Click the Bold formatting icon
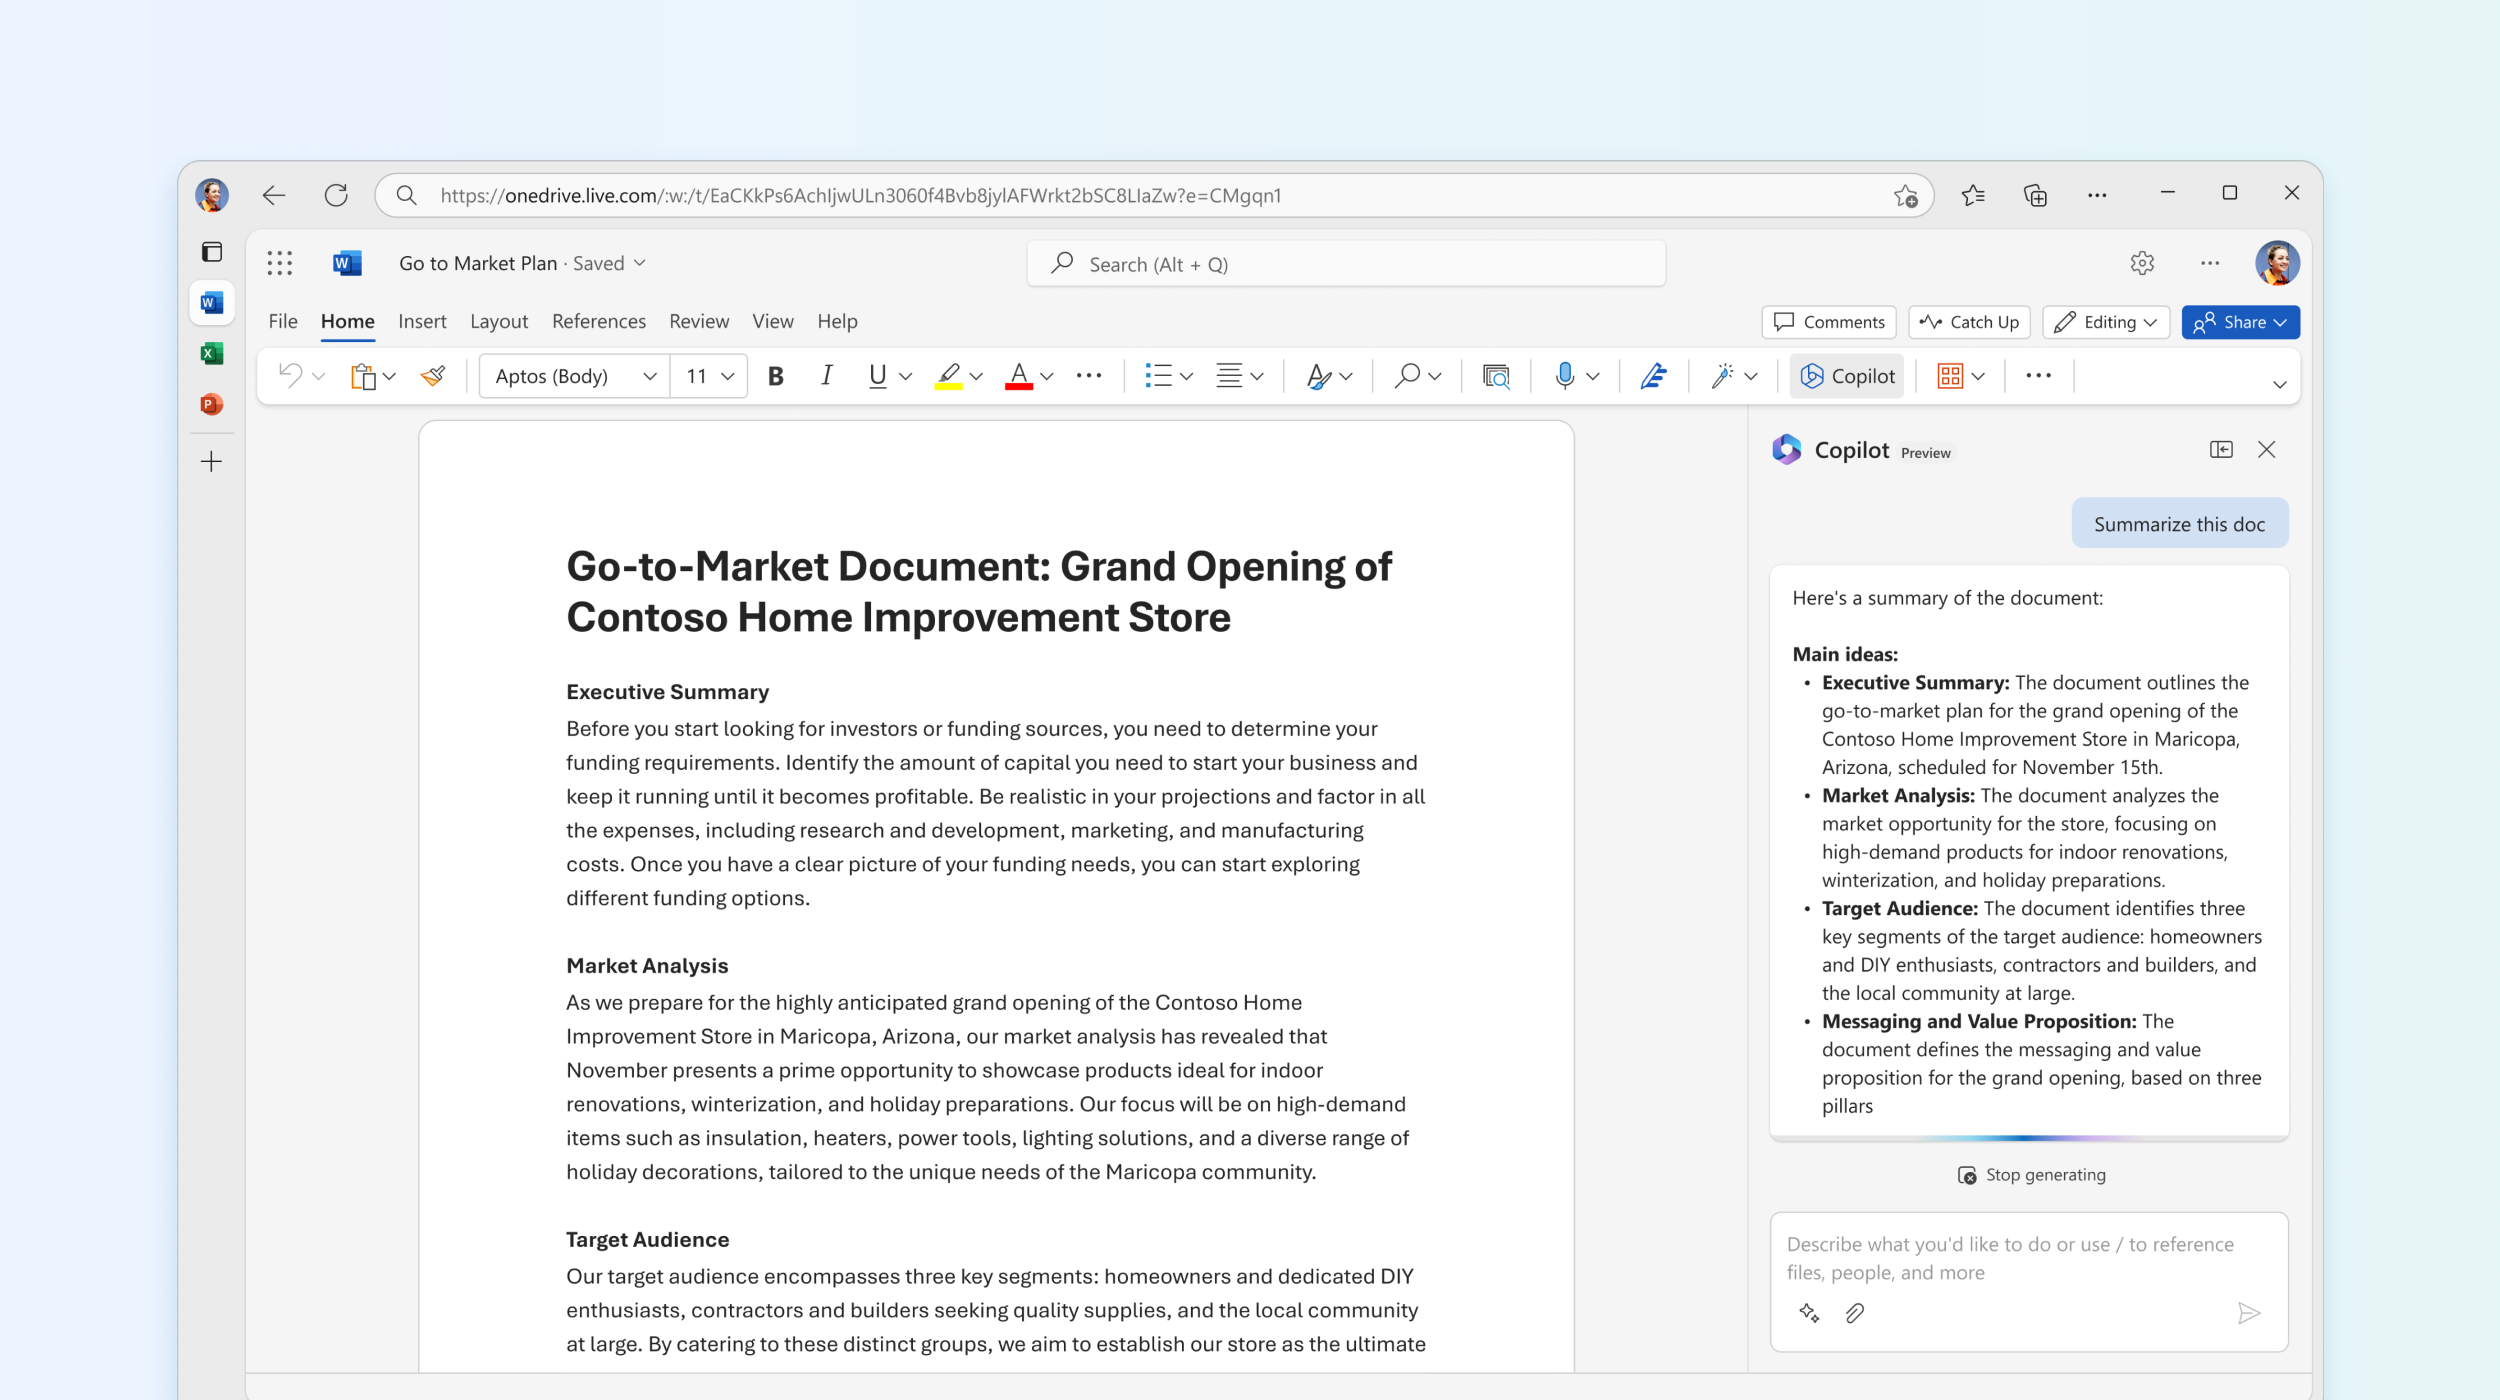The height and width of the screenshot is (1400, 2500). pyautogui.click(x=773, y=374)
